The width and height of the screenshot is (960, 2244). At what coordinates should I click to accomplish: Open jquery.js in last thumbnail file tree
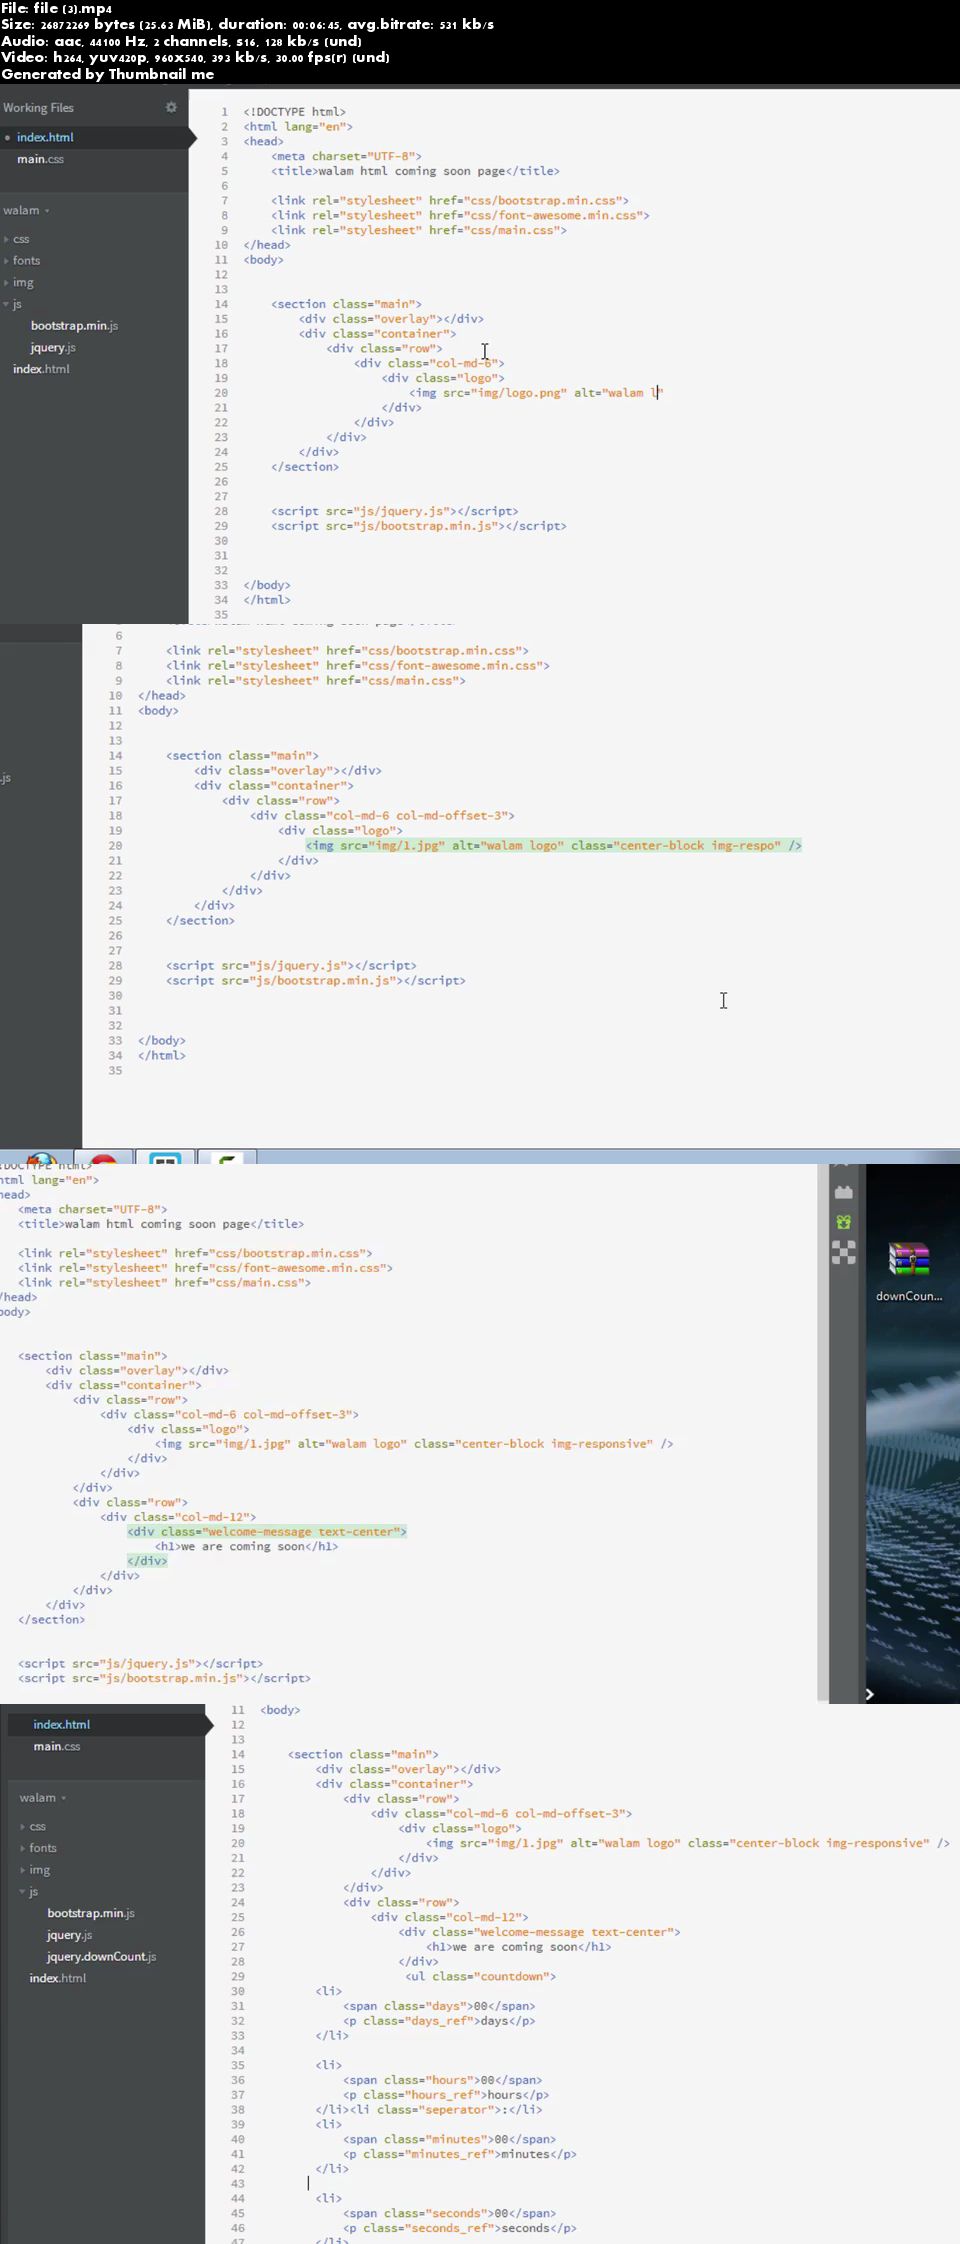69,1935
